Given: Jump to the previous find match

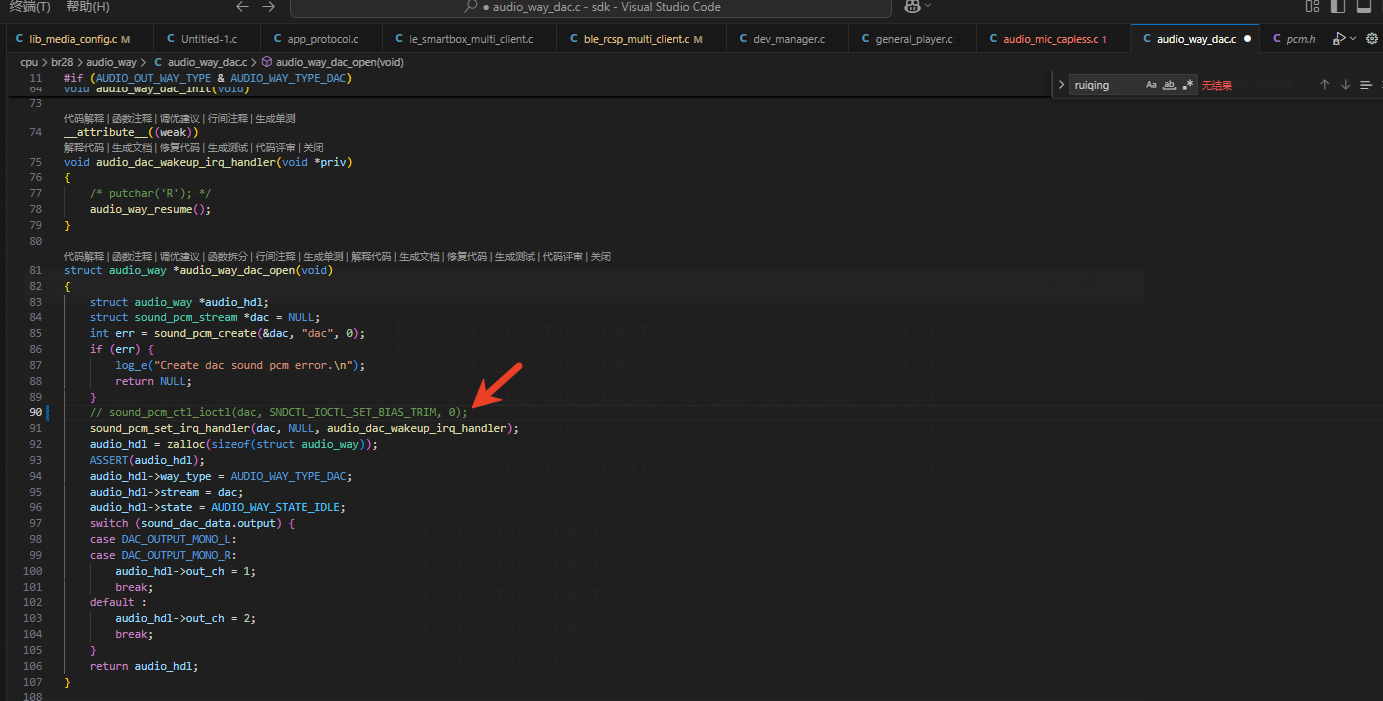Looking at the screenshot, I should pyautogui.click(x=1324, y=85).
